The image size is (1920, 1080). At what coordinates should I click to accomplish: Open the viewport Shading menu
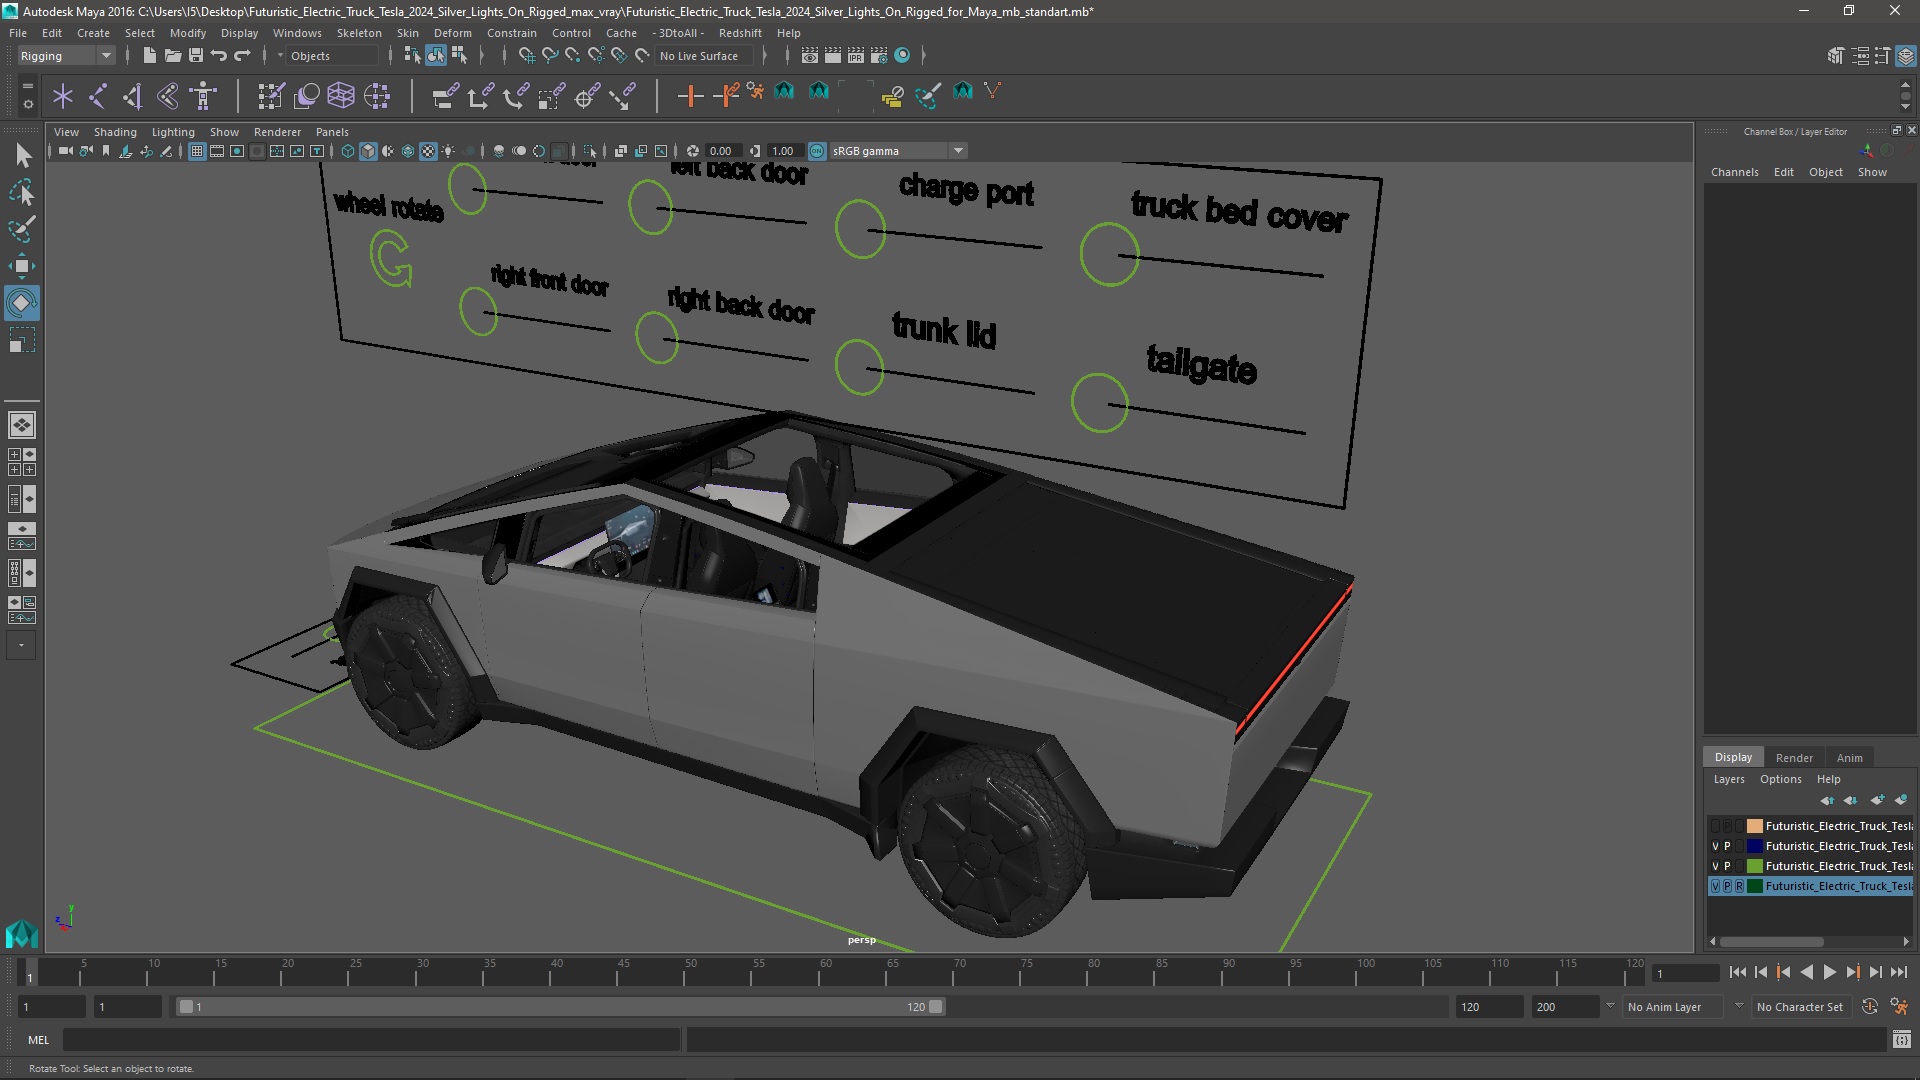[x=115, y=132]
